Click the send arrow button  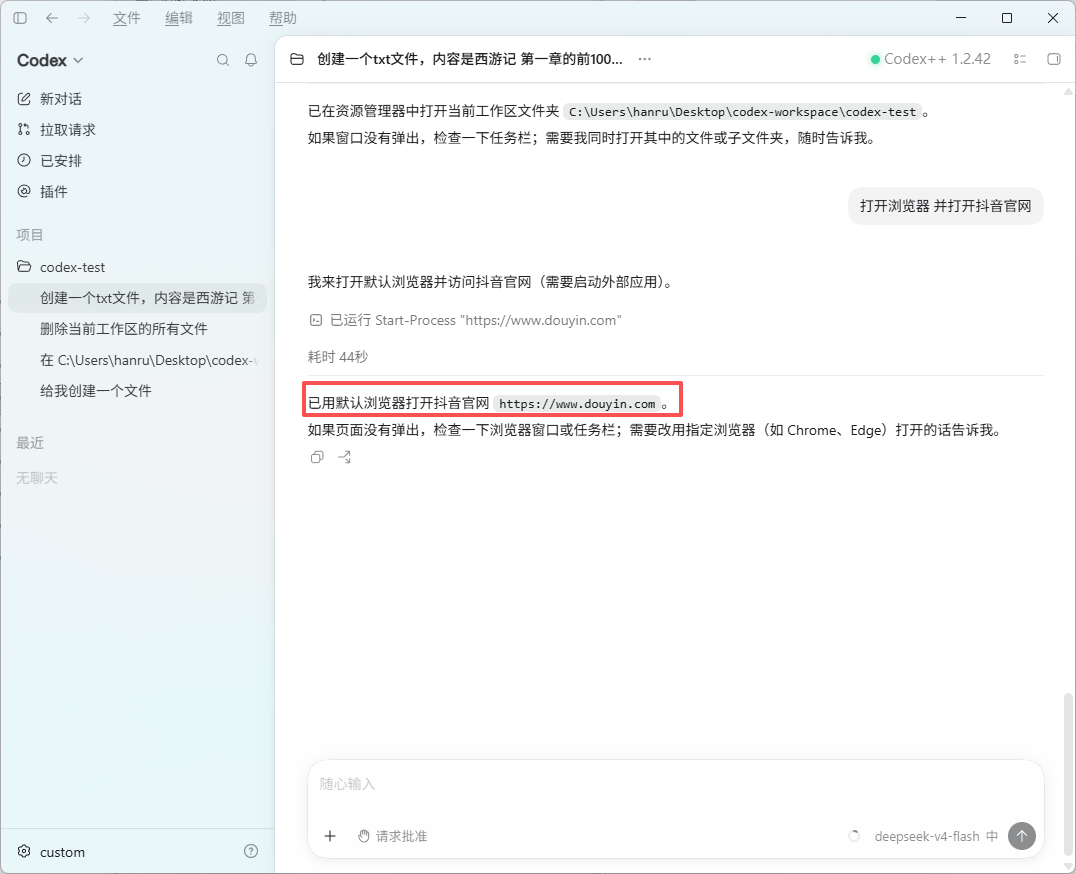[x=1021, y=836]
